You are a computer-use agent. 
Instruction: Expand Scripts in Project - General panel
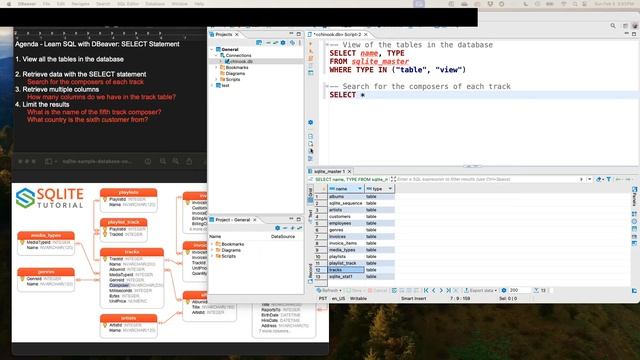[x=212, y=256]
